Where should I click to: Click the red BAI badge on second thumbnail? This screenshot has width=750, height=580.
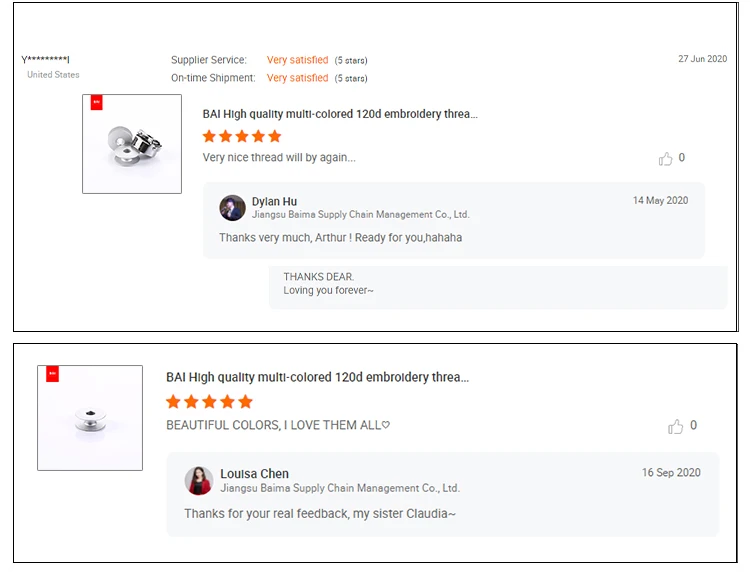point(53,374)
